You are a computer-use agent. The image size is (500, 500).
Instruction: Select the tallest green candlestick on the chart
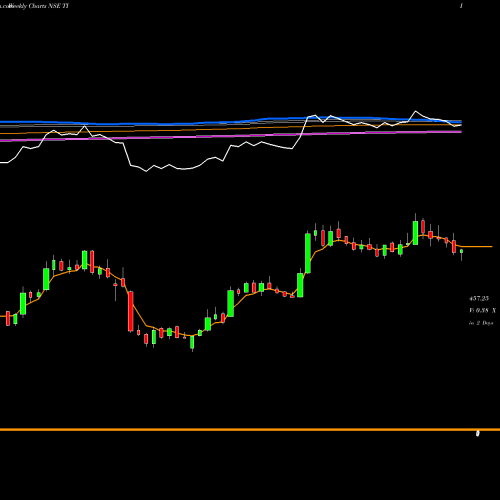308,253
